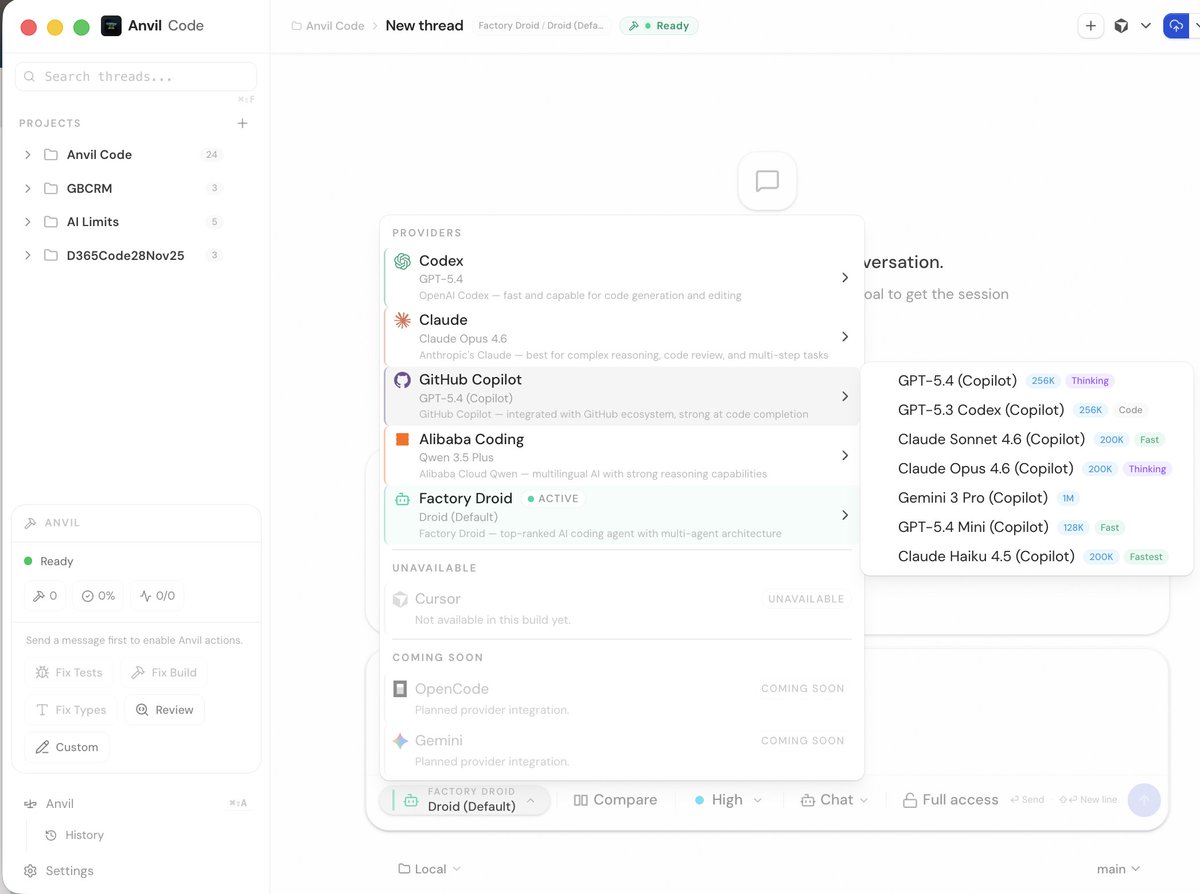Click the Factory Droid robot icon in the list

pos(402,499)
